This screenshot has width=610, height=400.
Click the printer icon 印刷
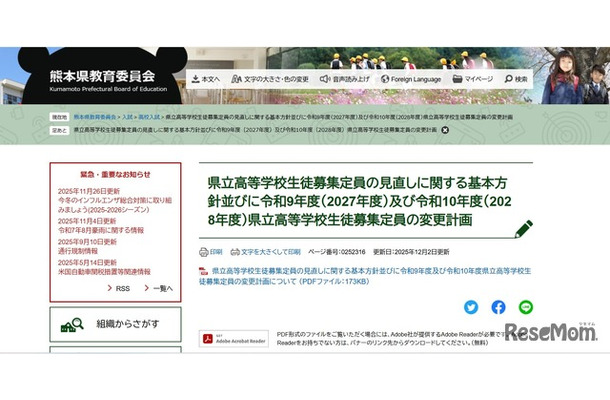click(210, 252)
